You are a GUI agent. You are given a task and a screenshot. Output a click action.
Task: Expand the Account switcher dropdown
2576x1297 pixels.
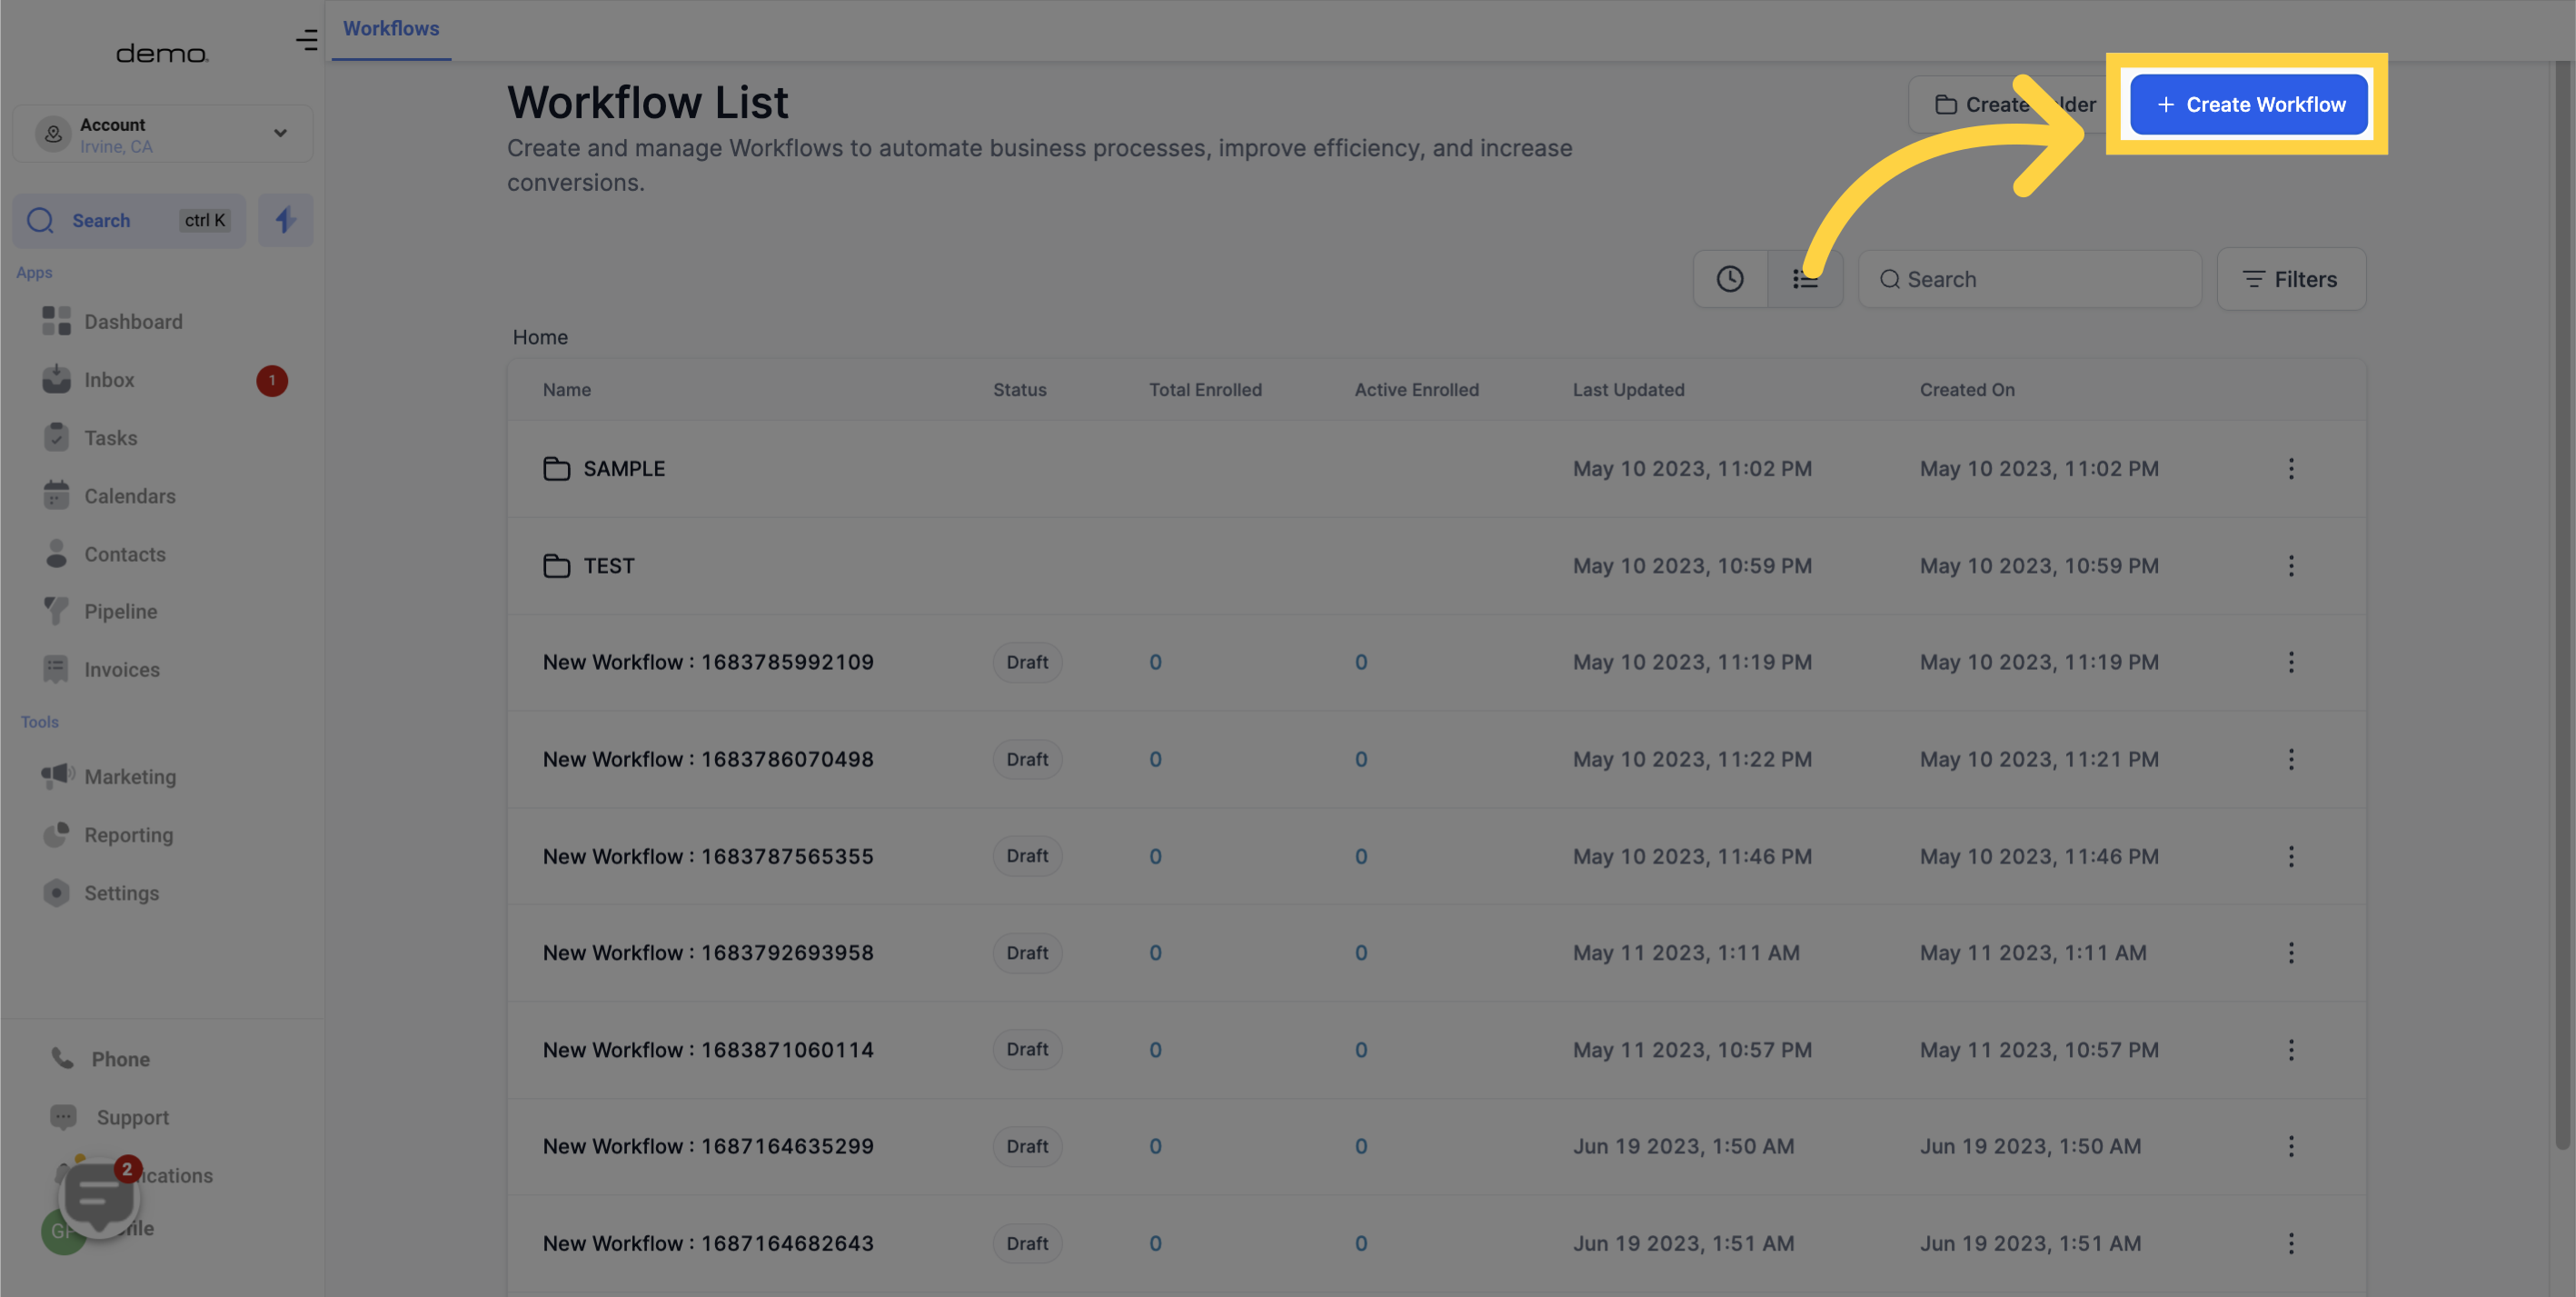pos(162,134)
